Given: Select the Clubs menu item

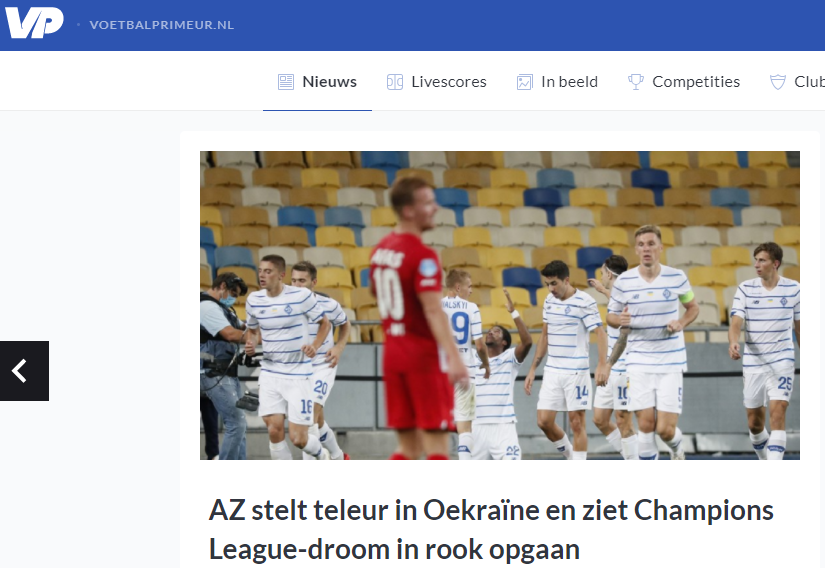Looking at the screenshot, I should click(809, 82).
